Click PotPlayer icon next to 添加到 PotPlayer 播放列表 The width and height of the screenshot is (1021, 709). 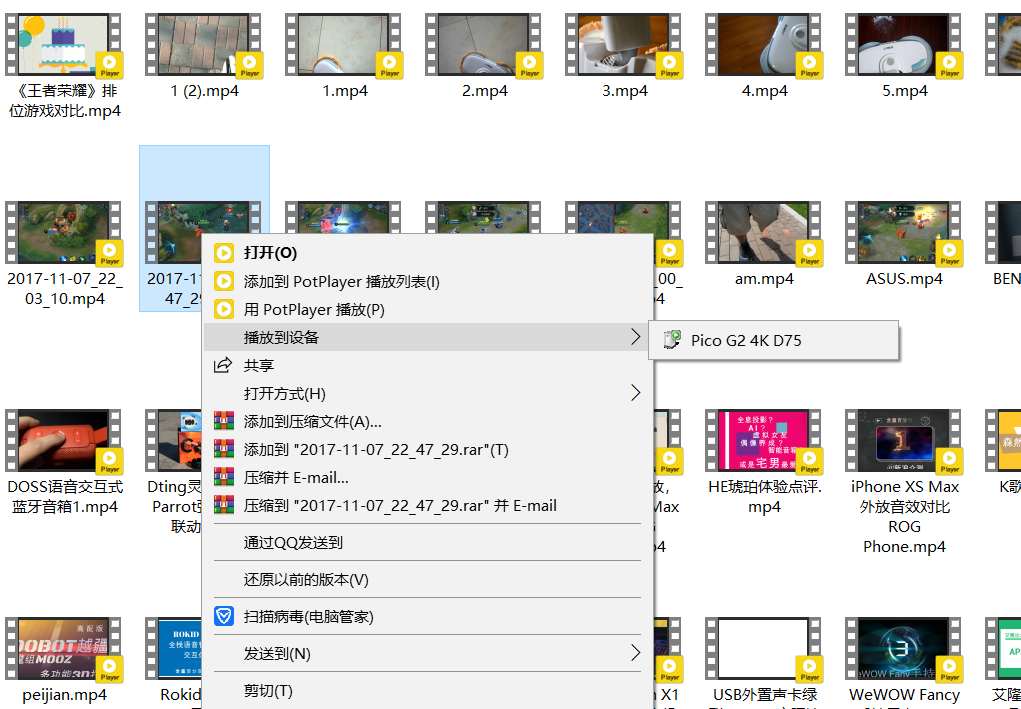[x=224, y=282]
